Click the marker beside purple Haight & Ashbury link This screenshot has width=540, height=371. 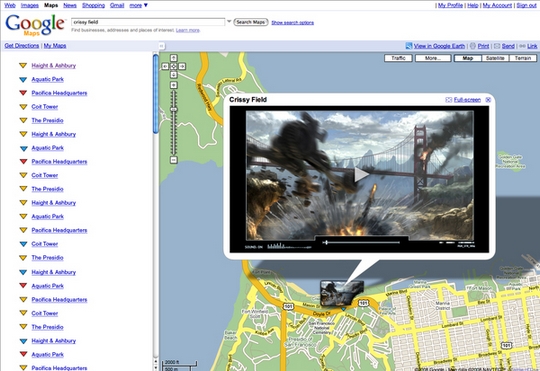pyautogui.click(x=23, y=65)
